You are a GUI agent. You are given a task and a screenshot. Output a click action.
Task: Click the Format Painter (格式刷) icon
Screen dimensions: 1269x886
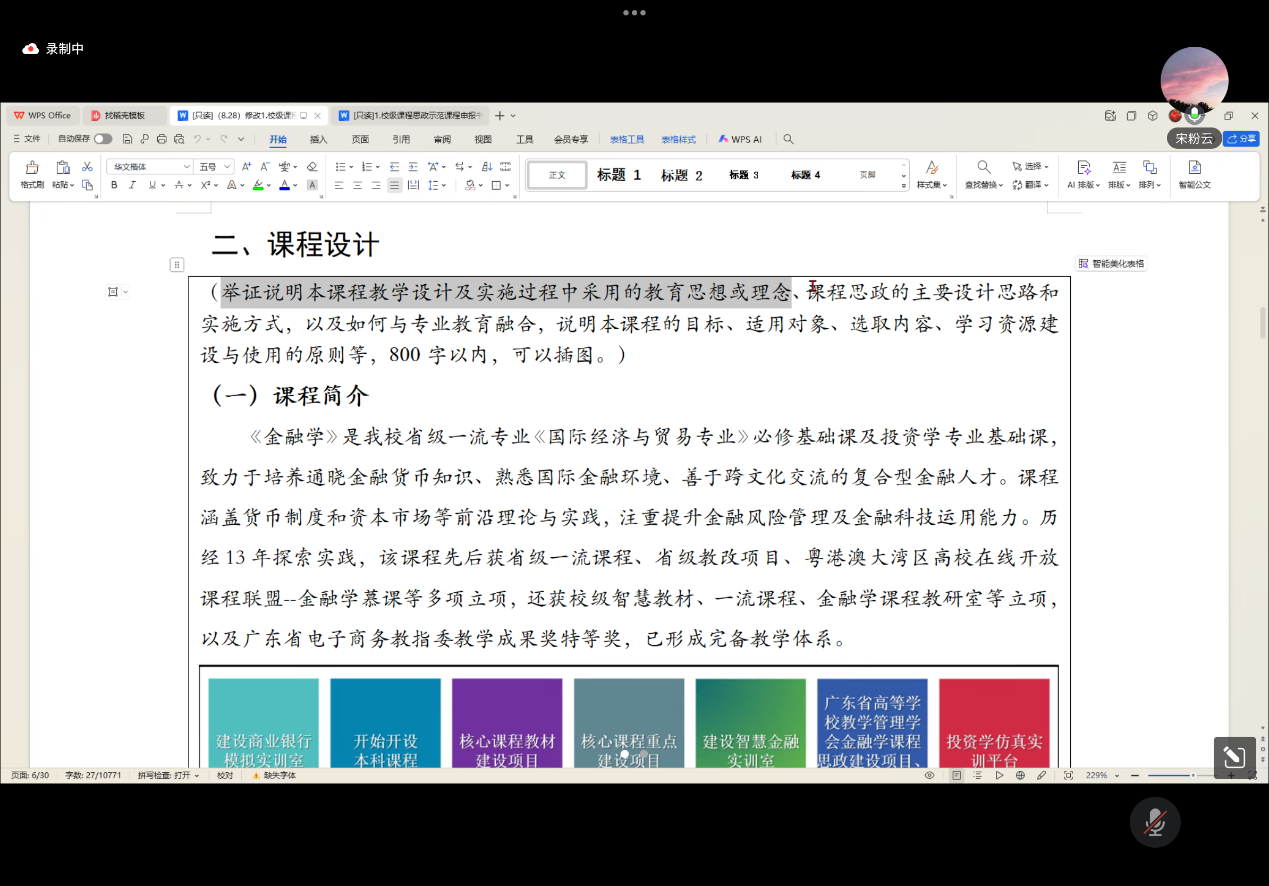coord(32,173)
